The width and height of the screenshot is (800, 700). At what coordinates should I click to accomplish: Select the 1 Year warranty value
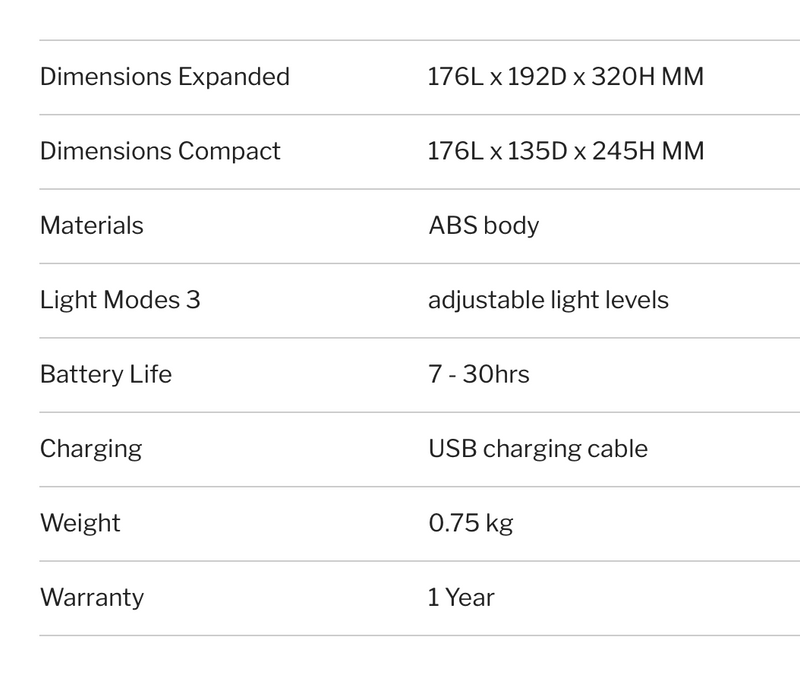pos(461,597)
